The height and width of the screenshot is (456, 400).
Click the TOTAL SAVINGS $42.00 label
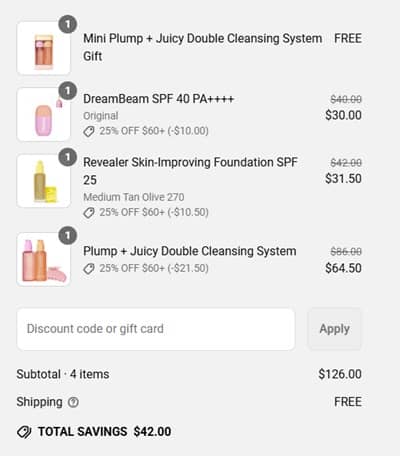[x=104, y=432]
